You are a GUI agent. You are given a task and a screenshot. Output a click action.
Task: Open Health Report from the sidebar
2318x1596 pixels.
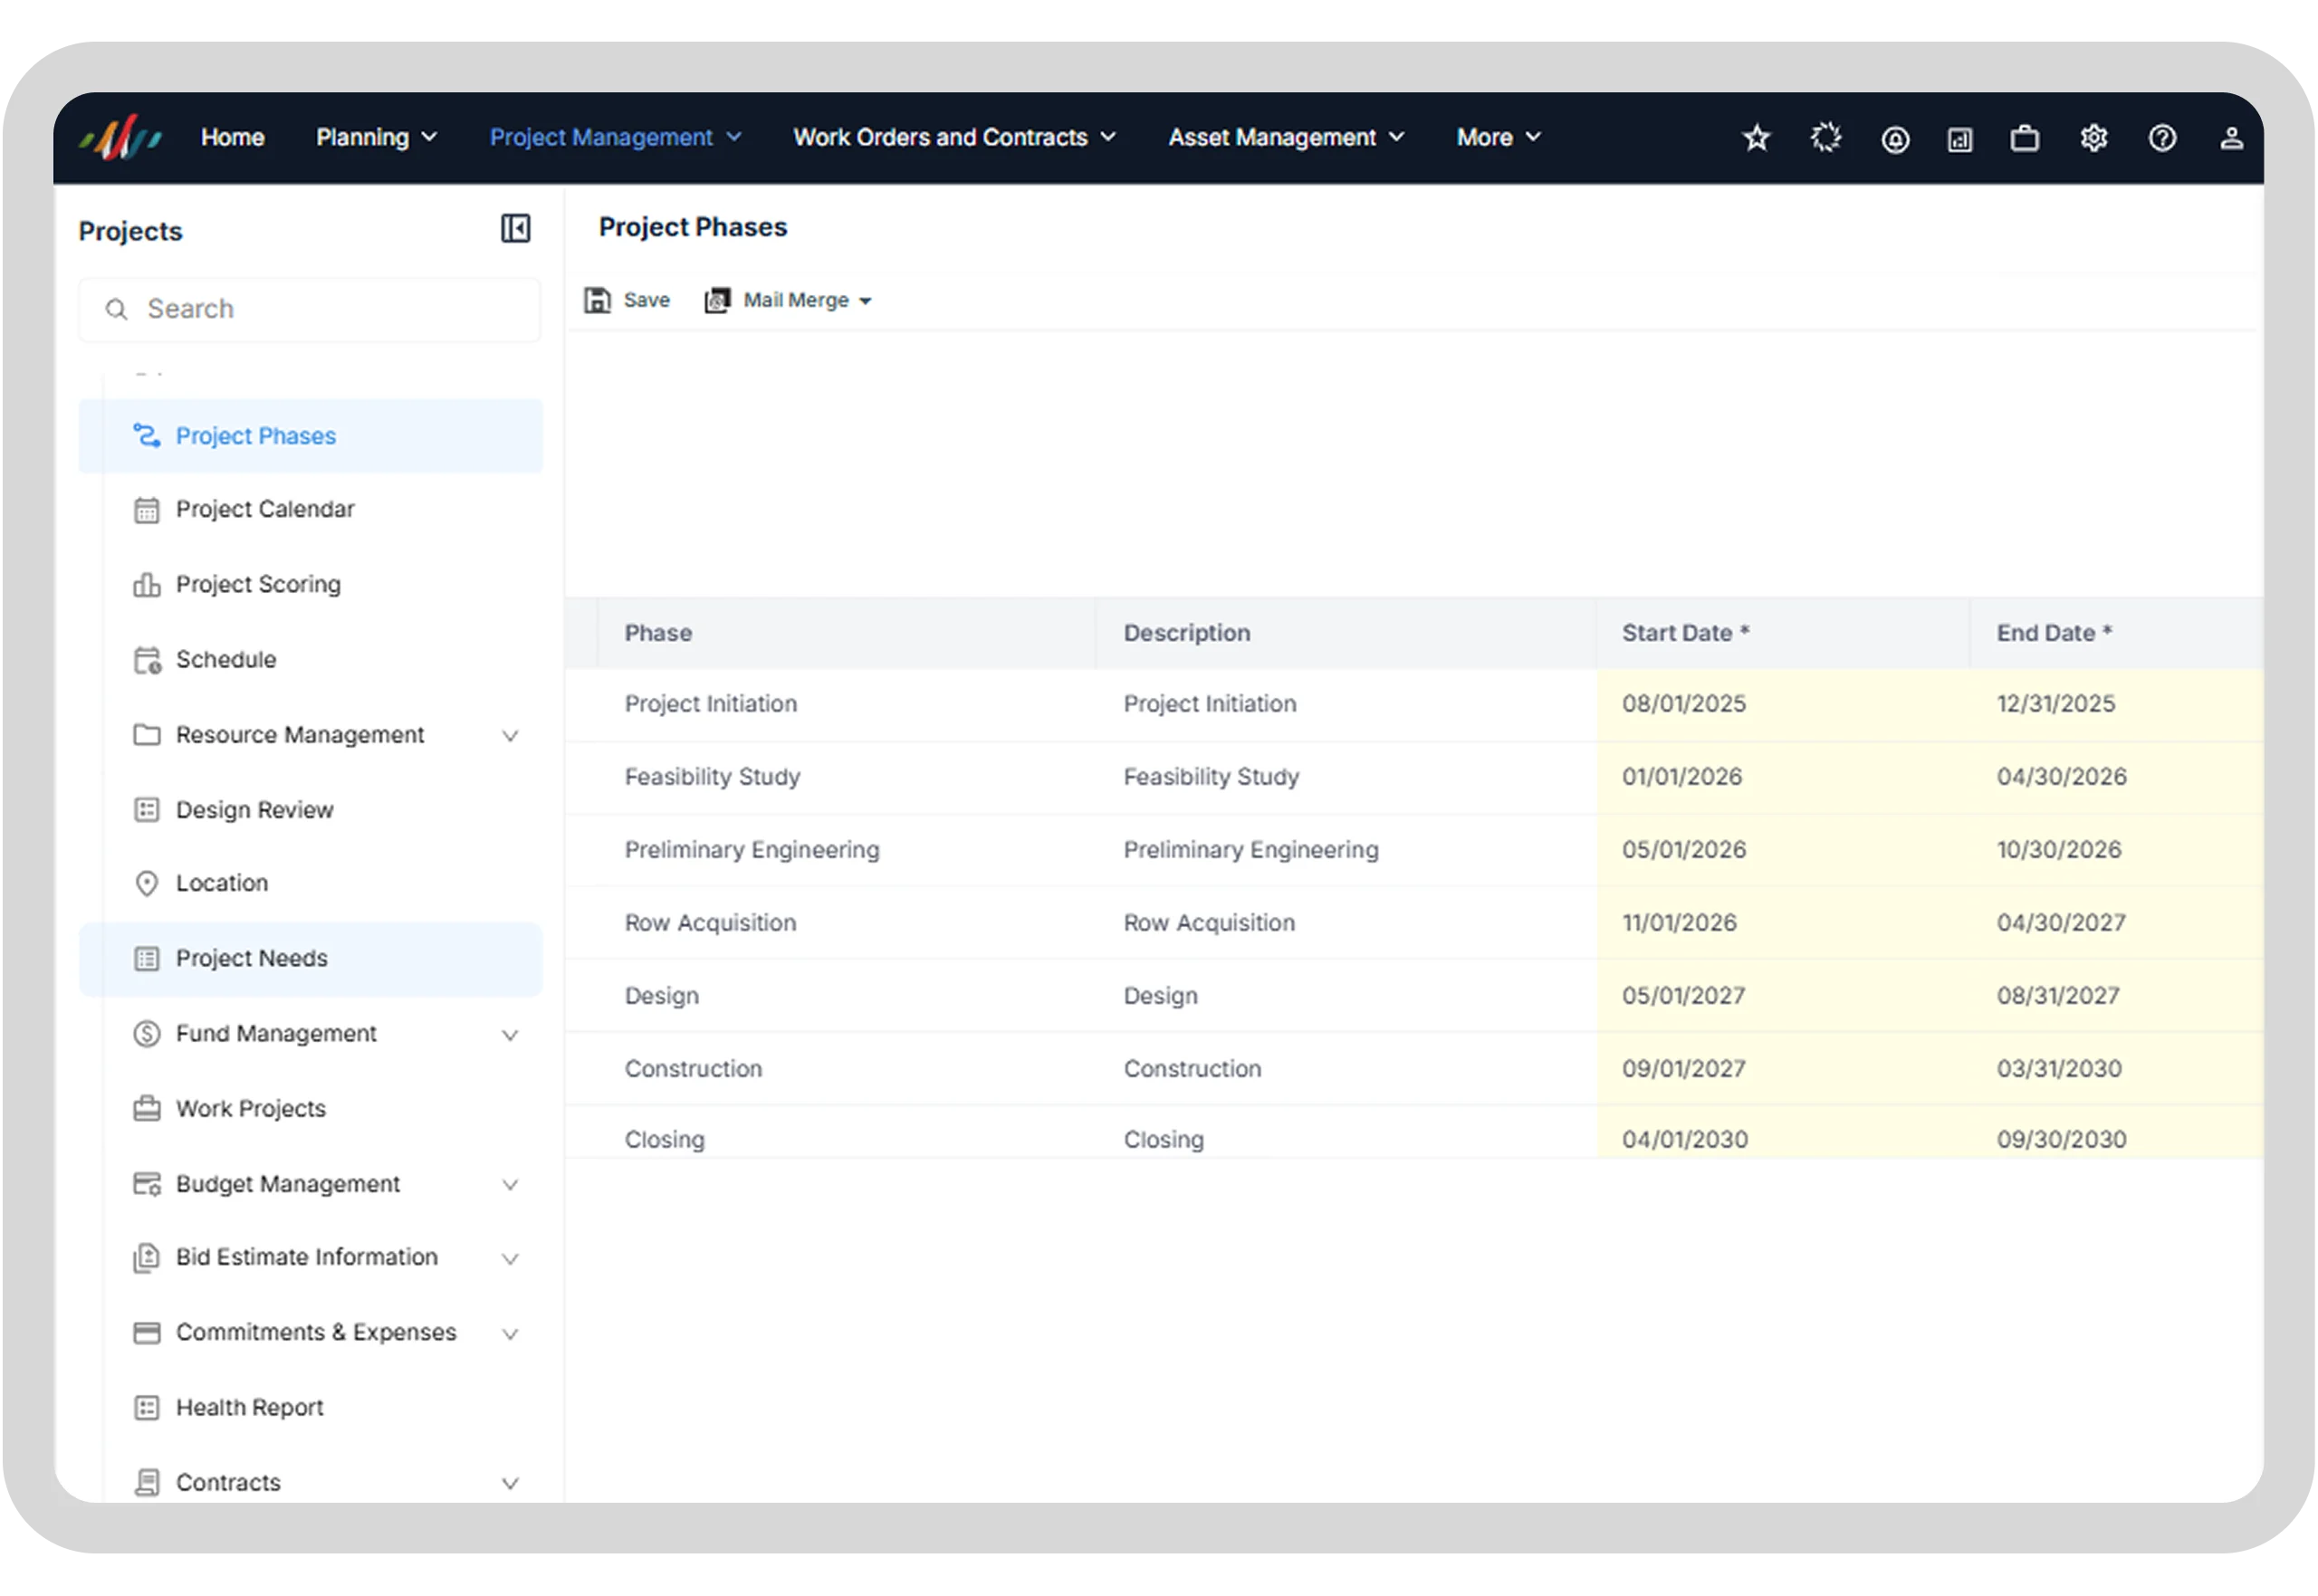click(311, 1408)
